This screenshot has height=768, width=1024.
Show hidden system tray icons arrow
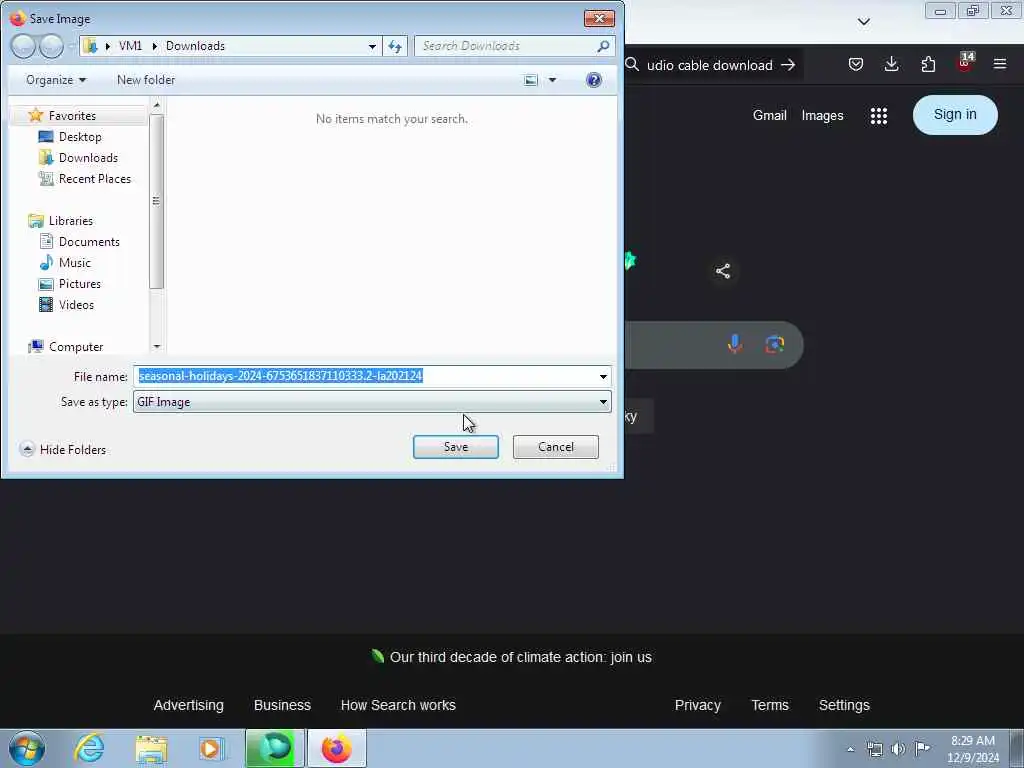point(850,749)
